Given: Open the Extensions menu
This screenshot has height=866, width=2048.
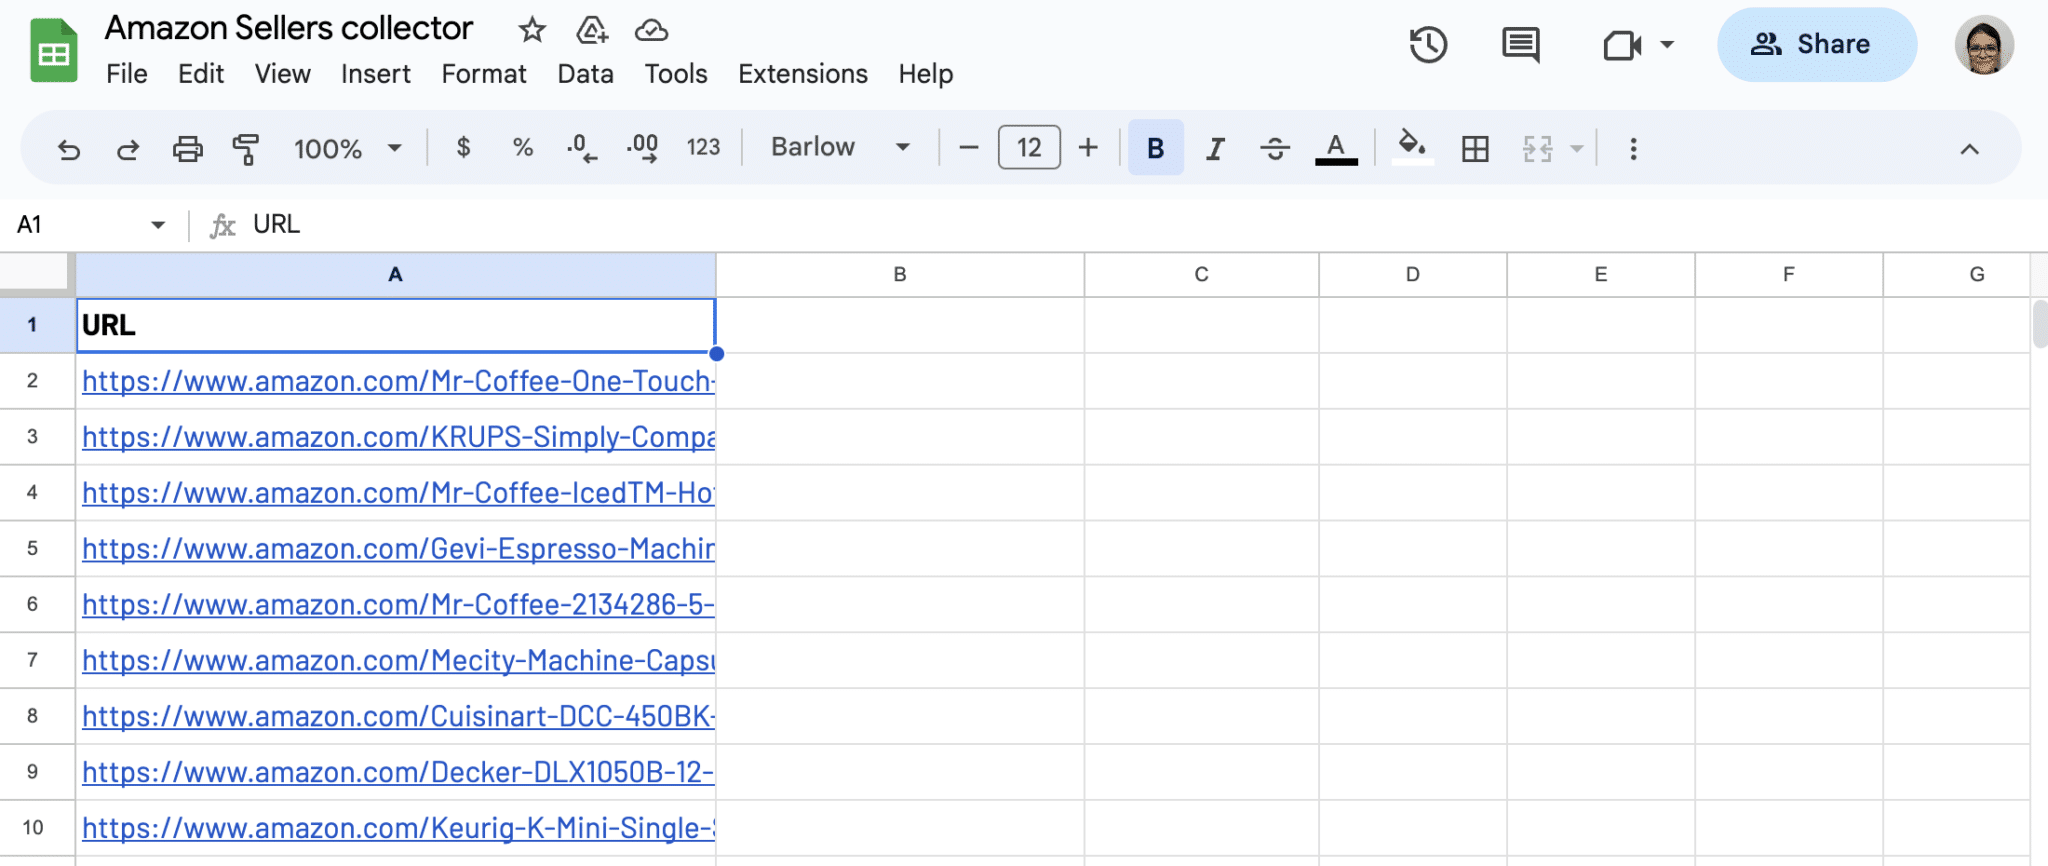Looking at the screenshot, I should [802, 74].
